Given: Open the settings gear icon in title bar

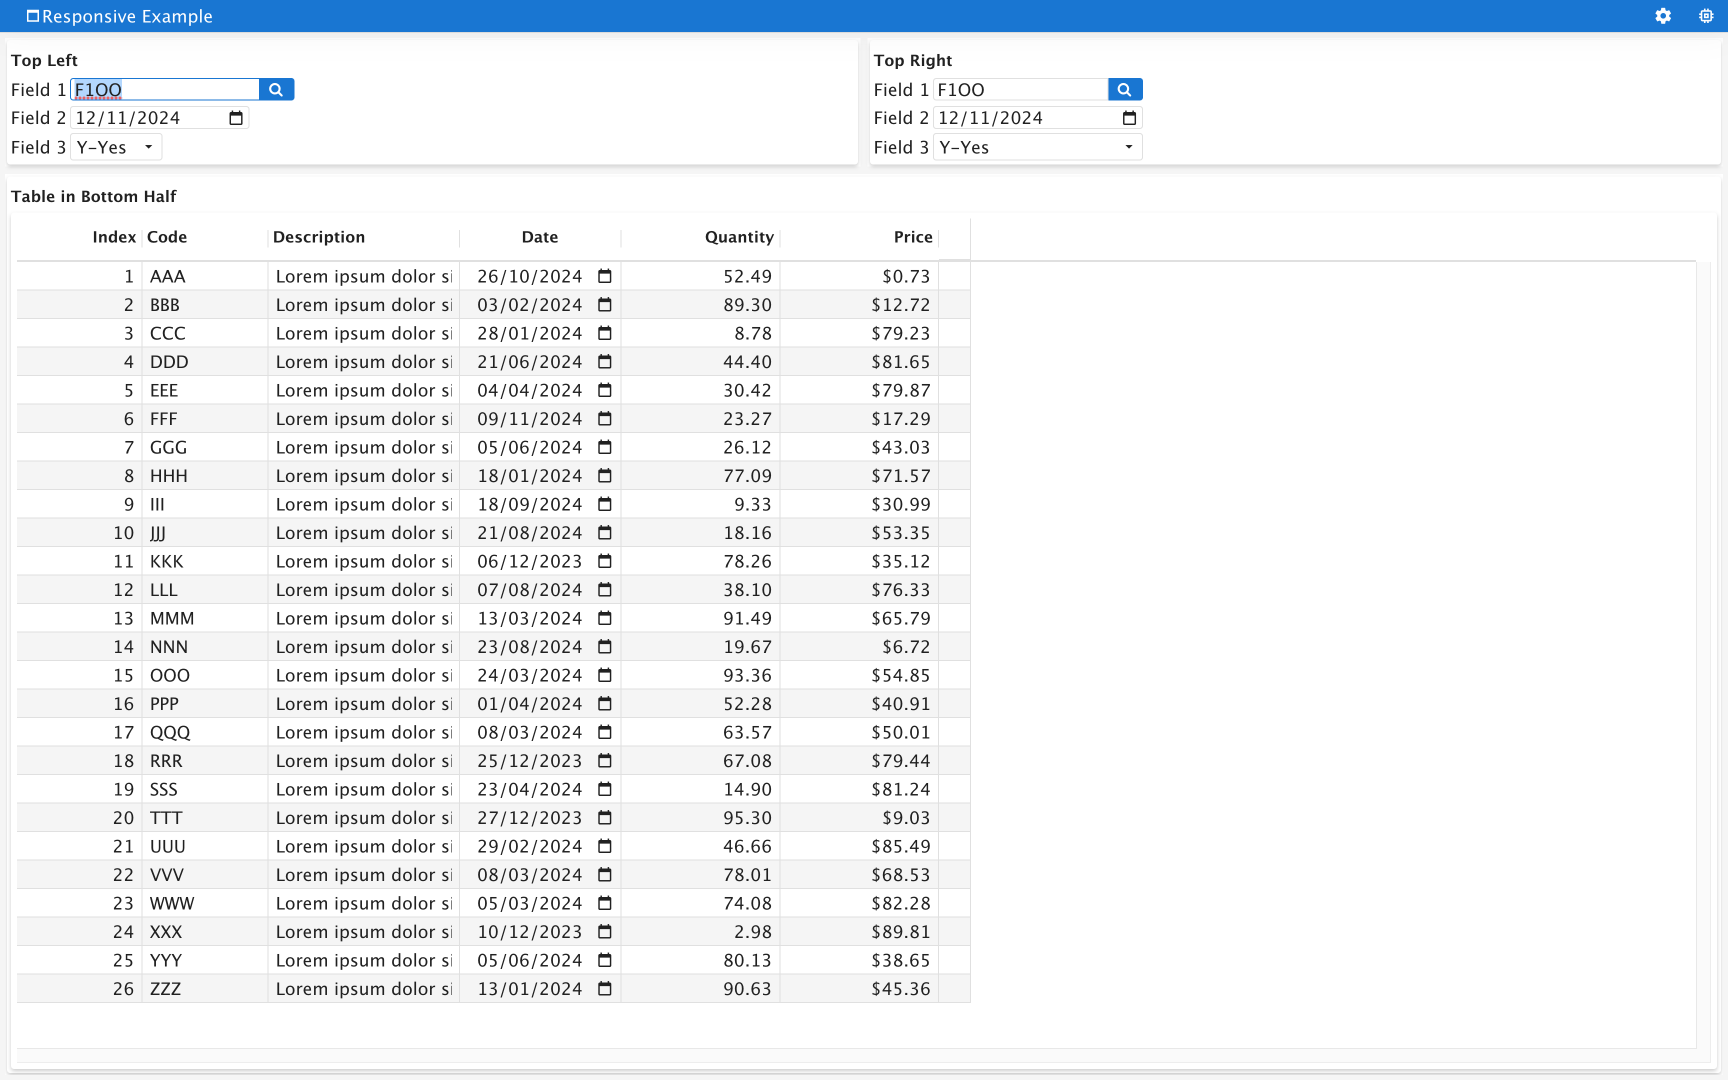Looking at the screenshot, I should point(1662,16).
